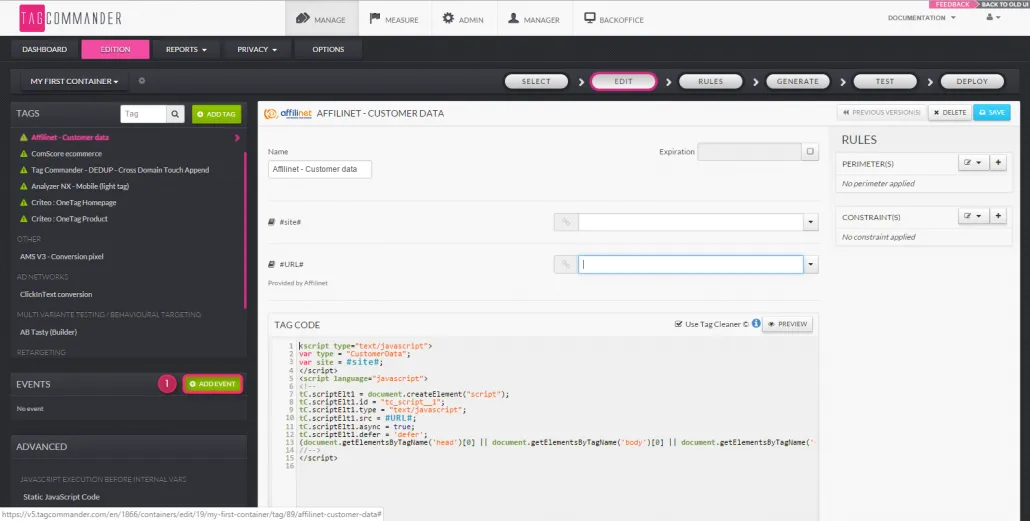Open container settings gear icon
This screenshot has height=521, width=1030.
pyautogui.click(x=142, y=81)
